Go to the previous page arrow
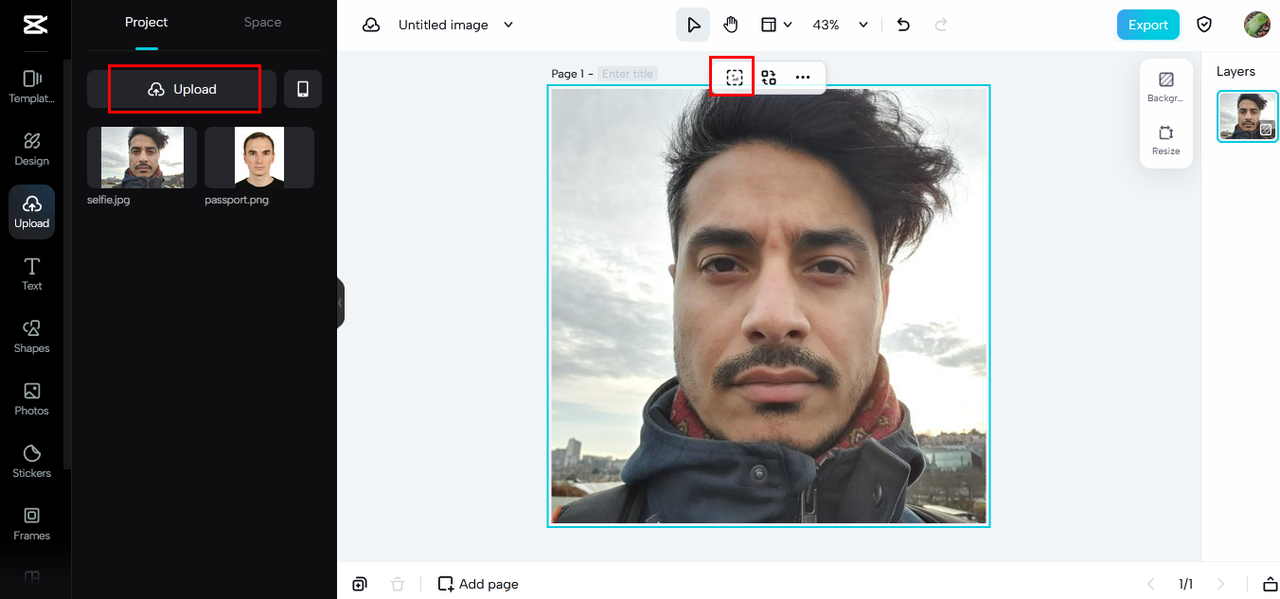The image size is (1280, 599). [x=1151, y=584]
